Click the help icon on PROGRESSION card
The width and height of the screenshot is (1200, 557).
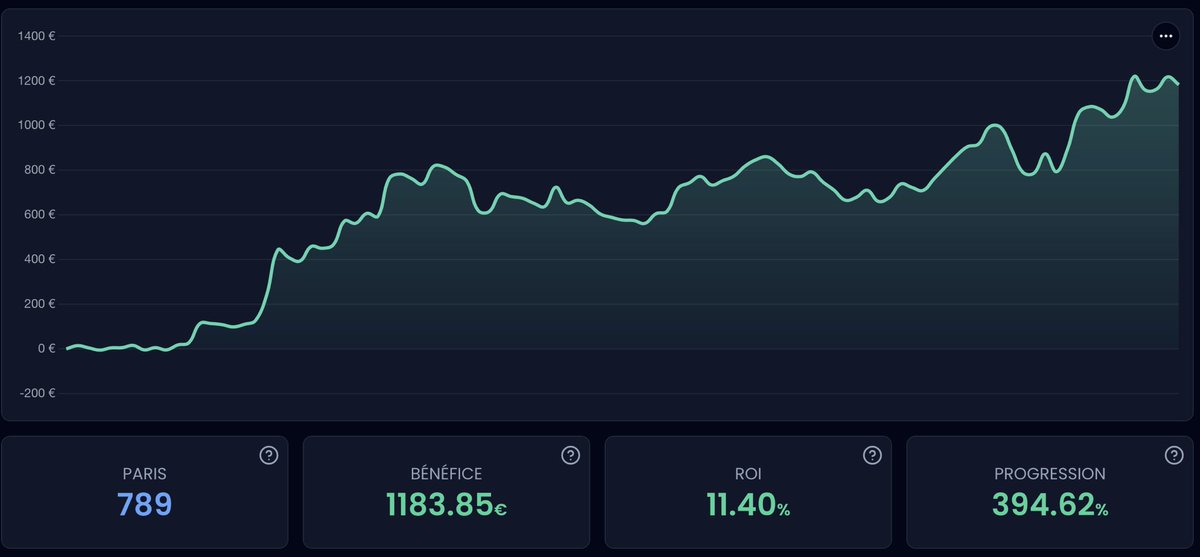(1174, 455)
